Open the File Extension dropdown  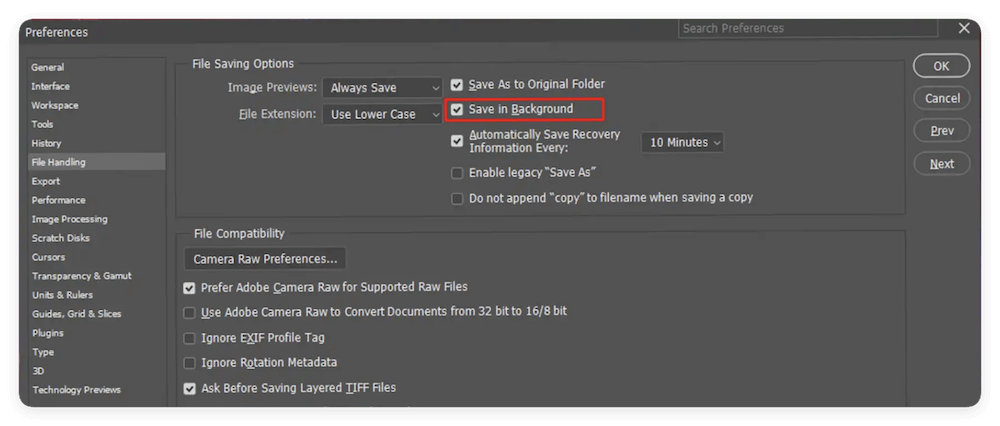coord(382,114)
